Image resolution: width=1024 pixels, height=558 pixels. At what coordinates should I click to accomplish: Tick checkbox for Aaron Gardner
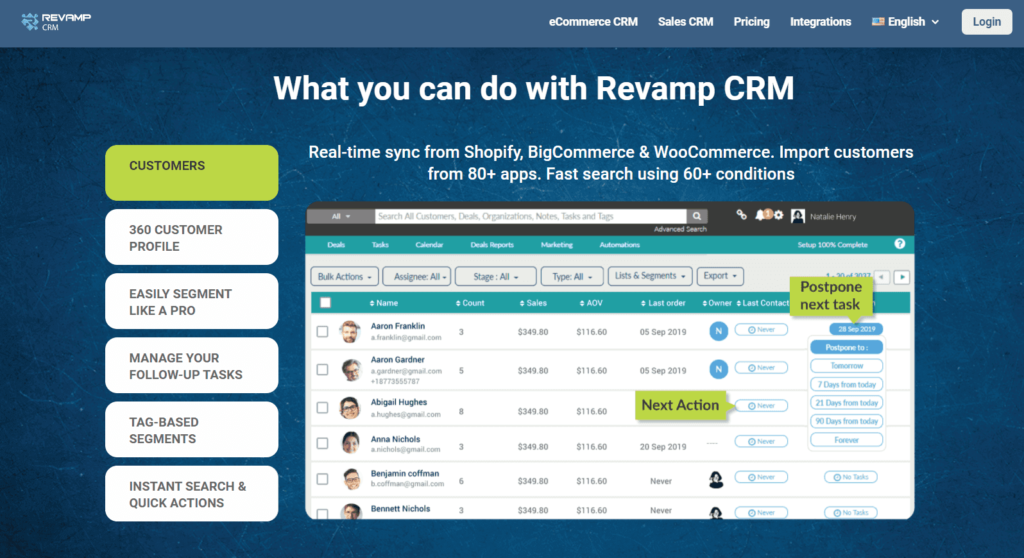point(323,370)
